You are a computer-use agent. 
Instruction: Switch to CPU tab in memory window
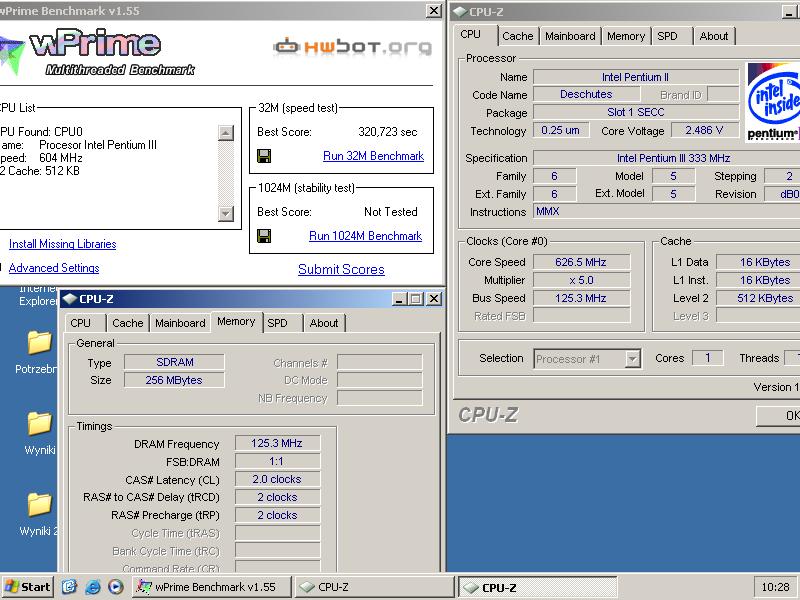click(81, 323)
